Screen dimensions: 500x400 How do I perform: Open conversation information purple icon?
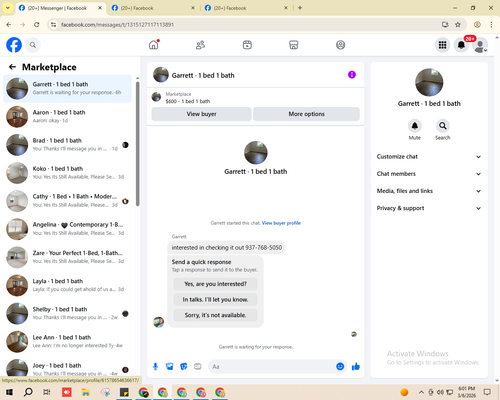tap(352, 75)
